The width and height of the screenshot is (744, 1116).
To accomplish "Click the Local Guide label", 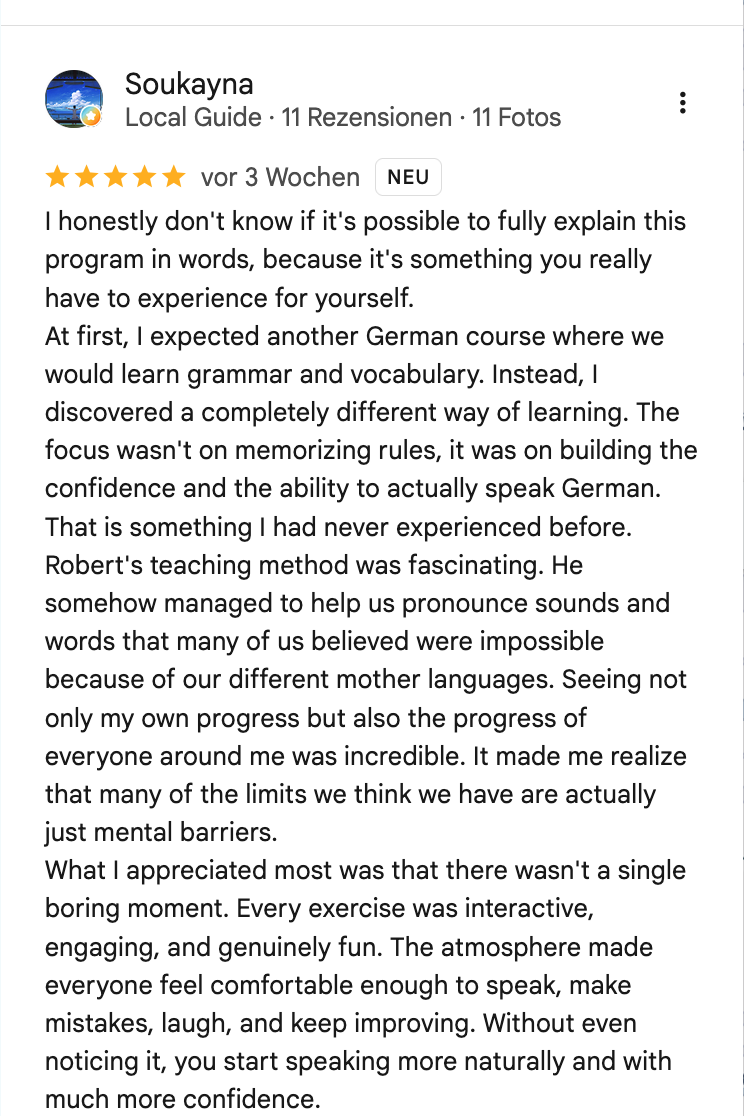I will tap(193, 117).
